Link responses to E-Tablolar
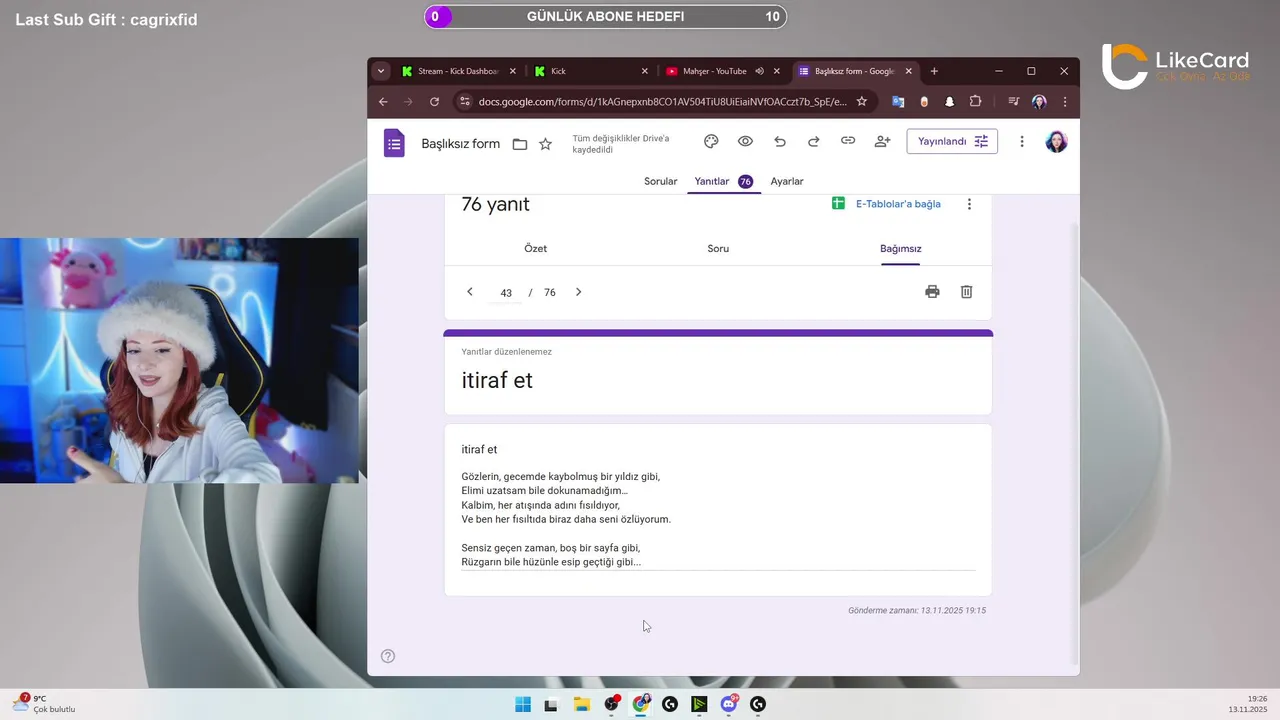The width and height of the screenshot is (1280, 720). click(x=887, y=204)
